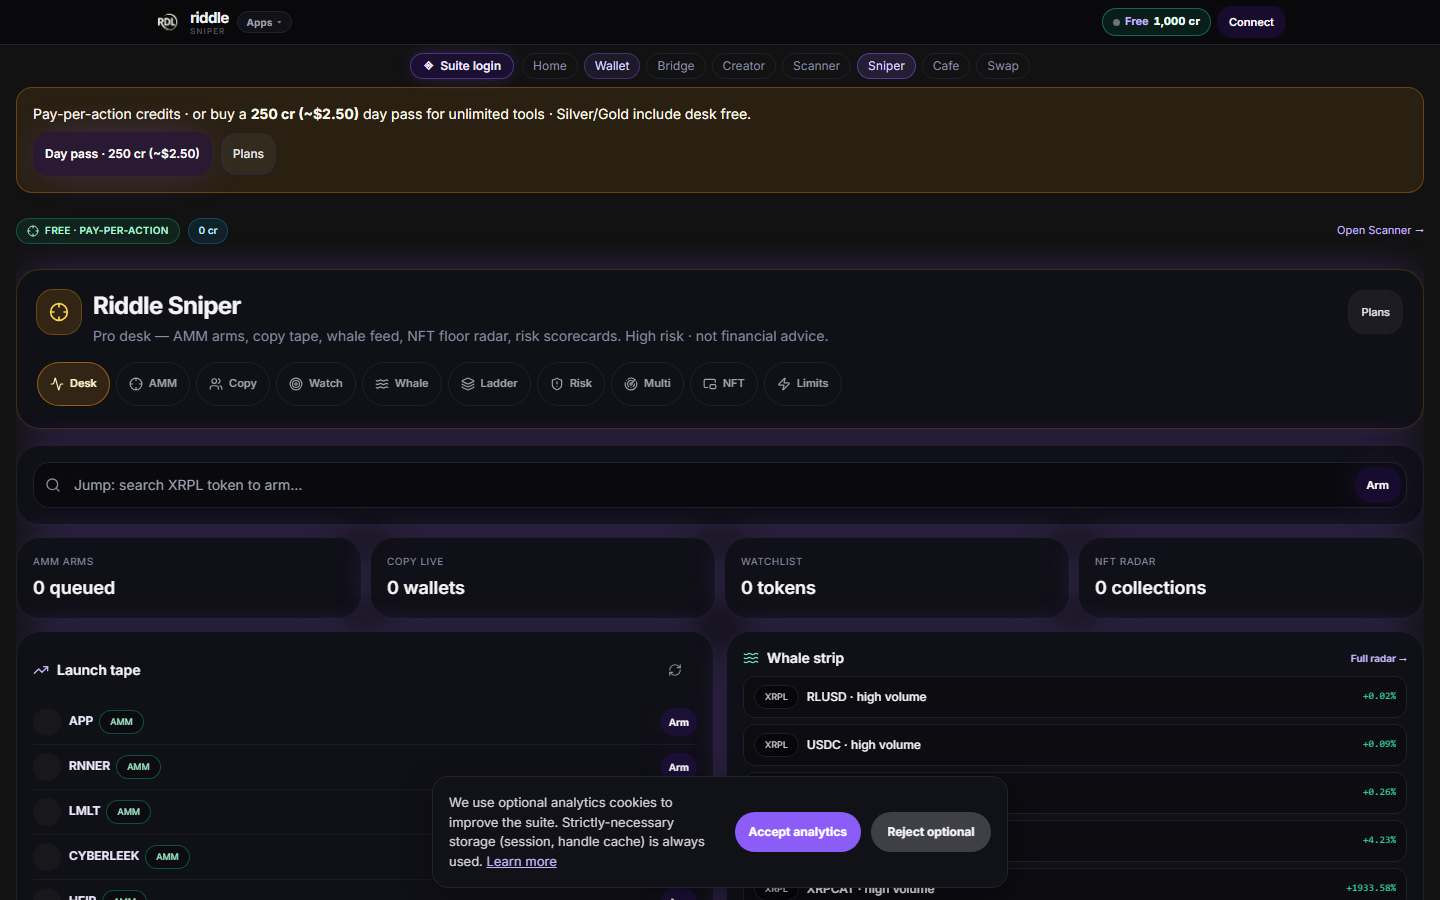1440x900 pixels.
Task: Open the Apps dropdown menu
Action: pyautogui.click(x=264, y=22)
